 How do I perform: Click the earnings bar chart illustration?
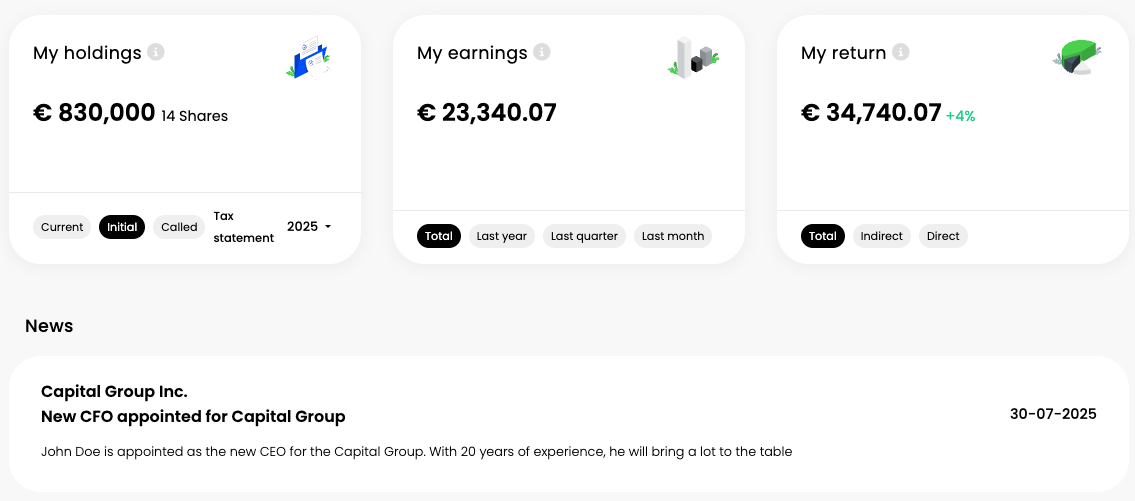coord(692,58)
